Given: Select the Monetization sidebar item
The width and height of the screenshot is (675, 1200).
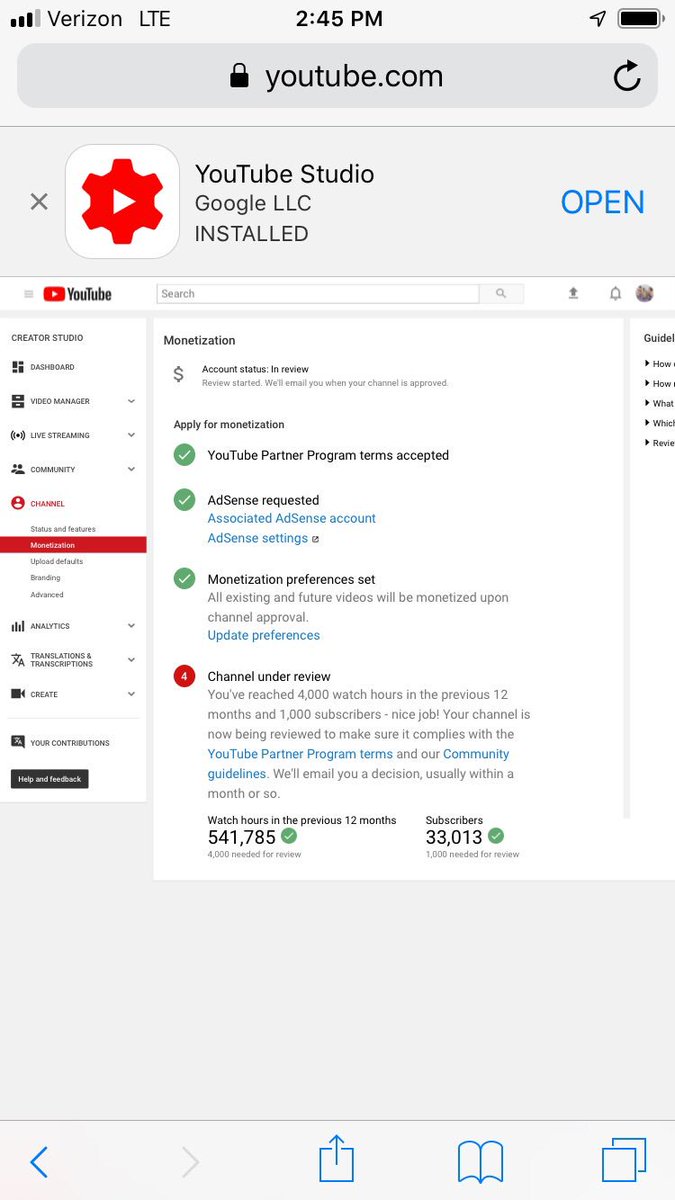Looking at the screenshot, I should click(74, 545).
